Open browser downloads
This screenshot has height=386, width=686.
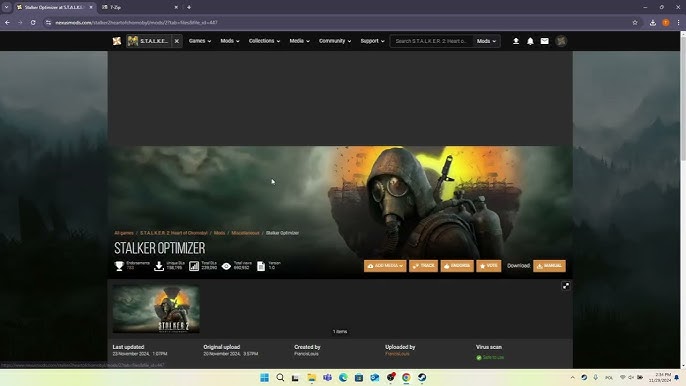pos(653,23)
